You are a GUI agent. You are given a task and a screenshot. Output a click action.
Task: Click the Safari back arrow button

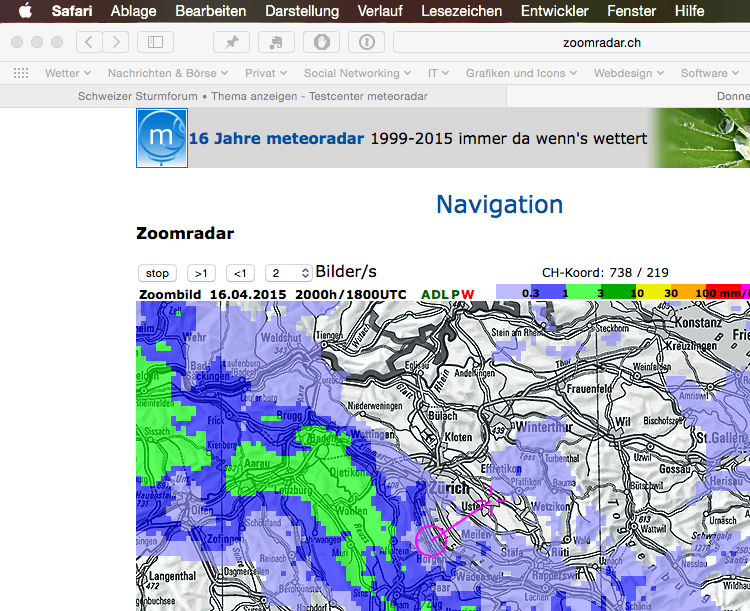(90, 42)
